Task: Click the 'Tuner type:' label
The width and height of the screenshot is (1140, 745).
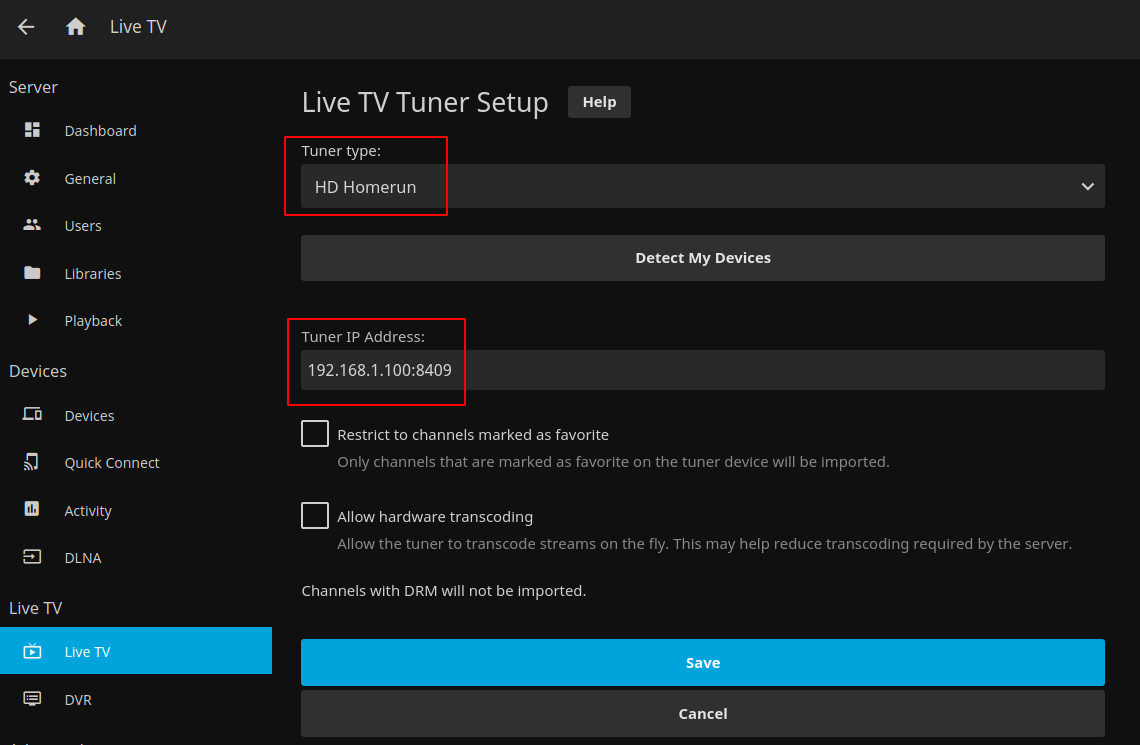Action: tap(341, 151)
